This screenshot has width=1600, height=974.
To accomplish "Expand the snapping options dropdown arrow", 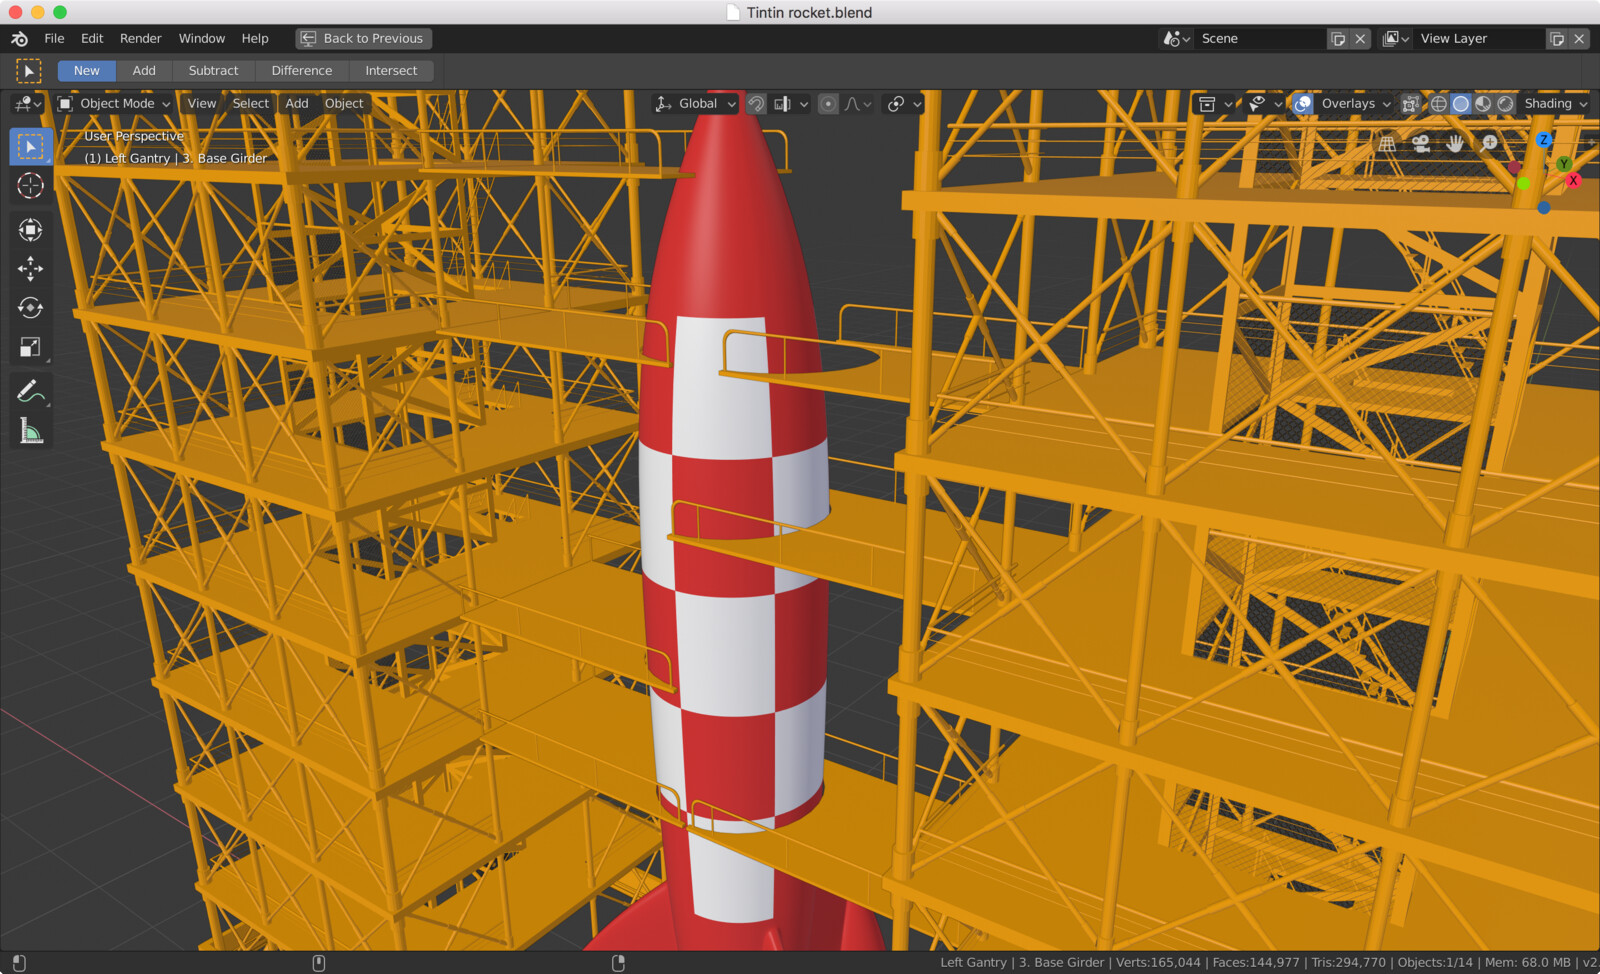I will point(804,103).
